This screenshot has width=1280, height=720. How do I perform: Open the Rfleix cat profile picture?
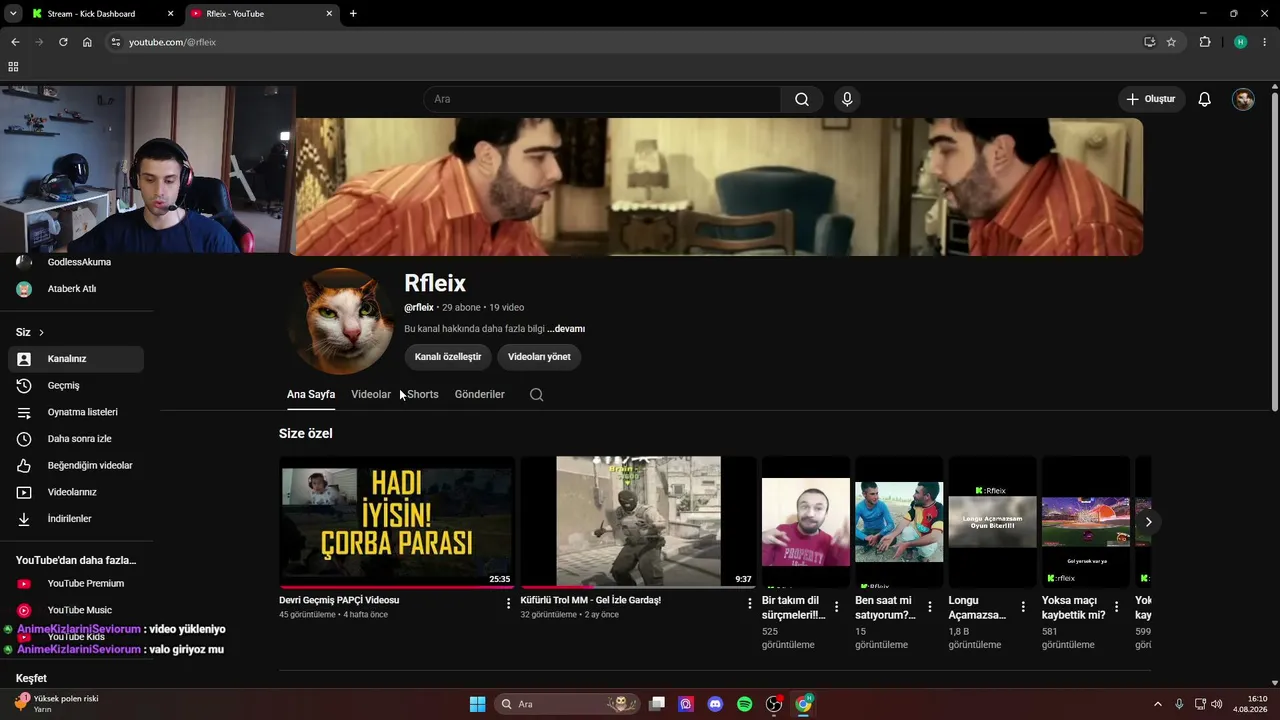(342, 321)
